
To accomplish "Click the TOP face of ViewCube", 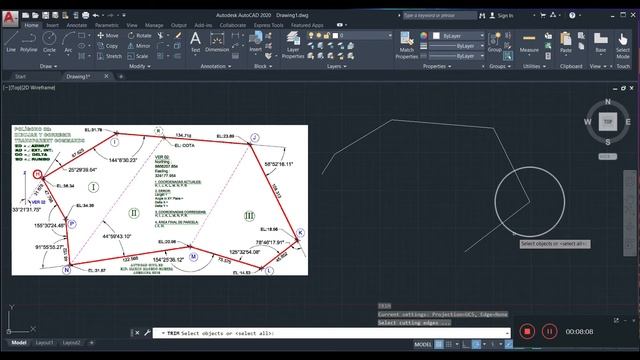I will click(x=608, y=122).
